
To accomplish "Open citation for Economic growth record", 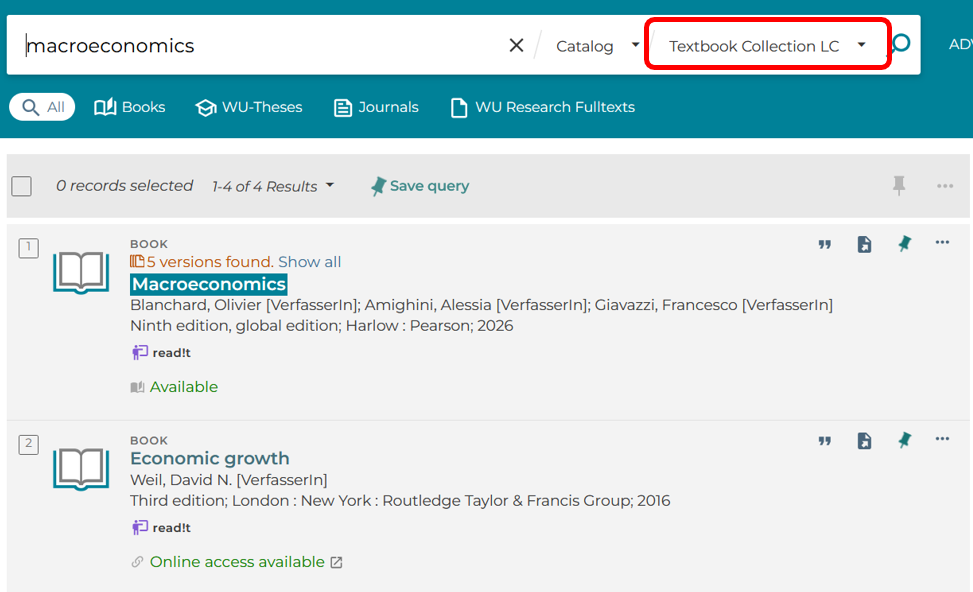I will point(824,441).
